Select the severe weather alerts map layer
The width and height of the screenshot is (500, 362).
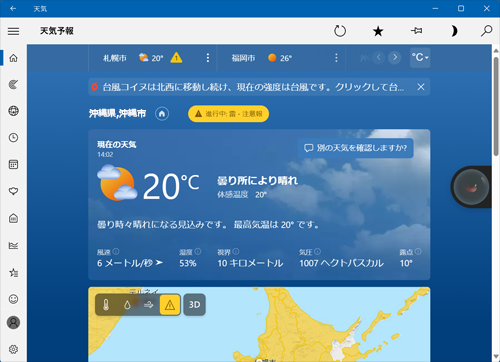(170, 305)
